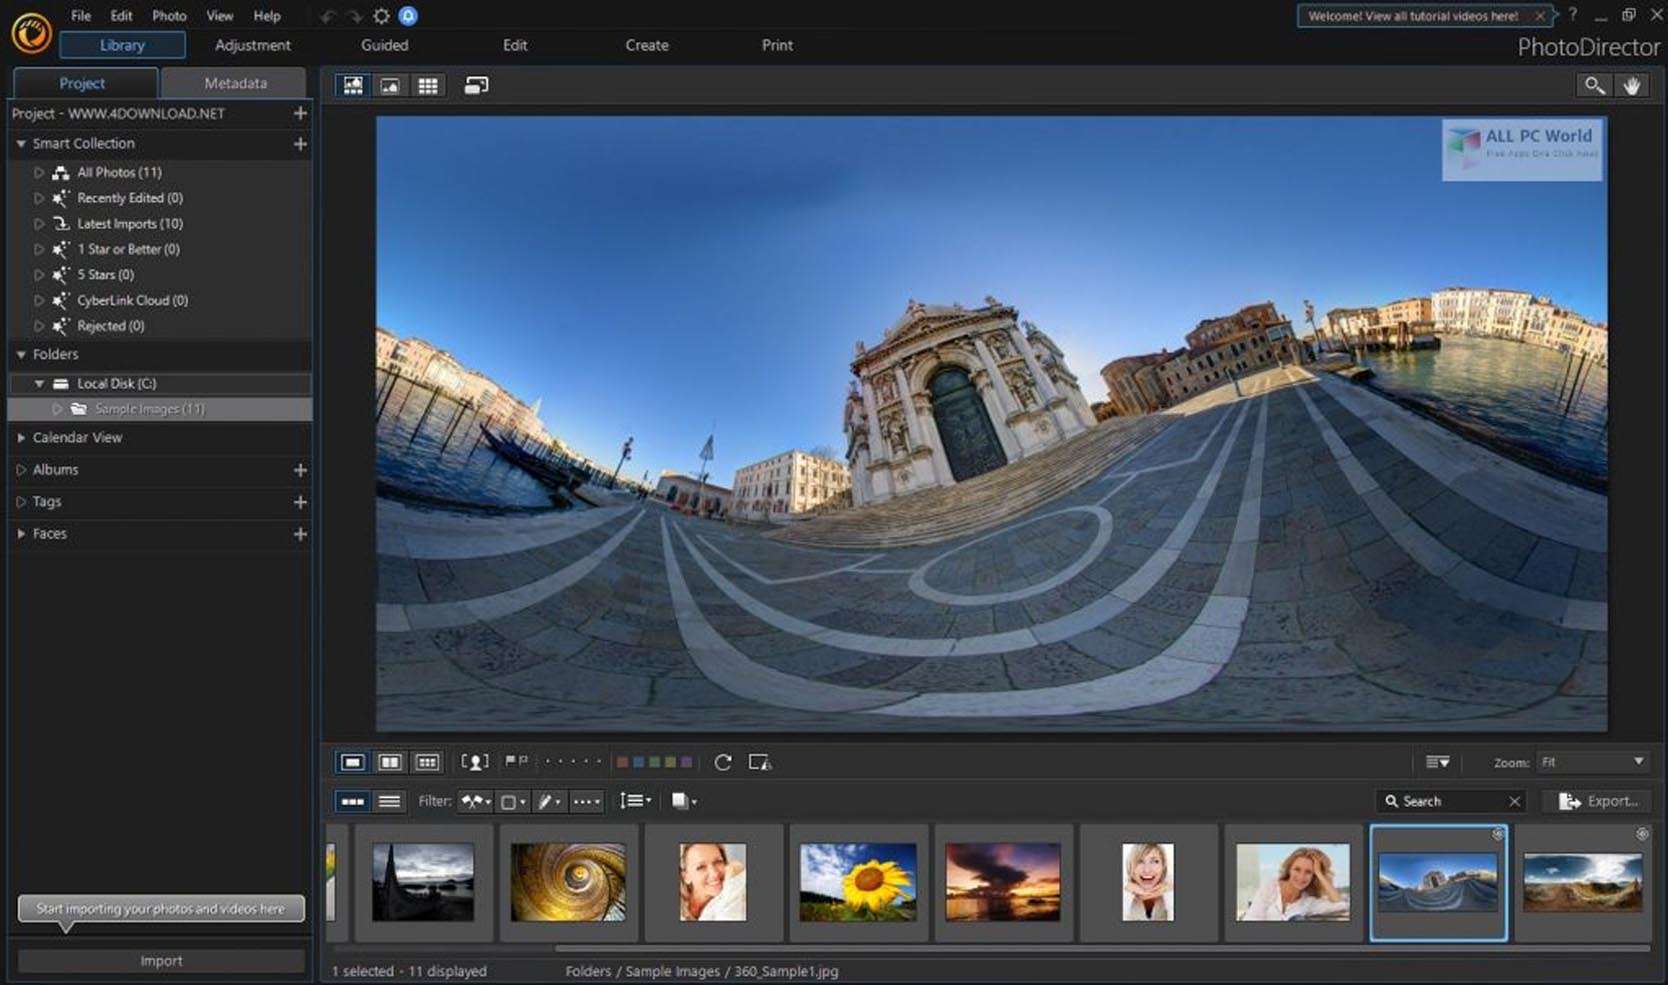Click the notifications bell icon
Screen dimensions: 1668x985
click(x=408, y=16)
